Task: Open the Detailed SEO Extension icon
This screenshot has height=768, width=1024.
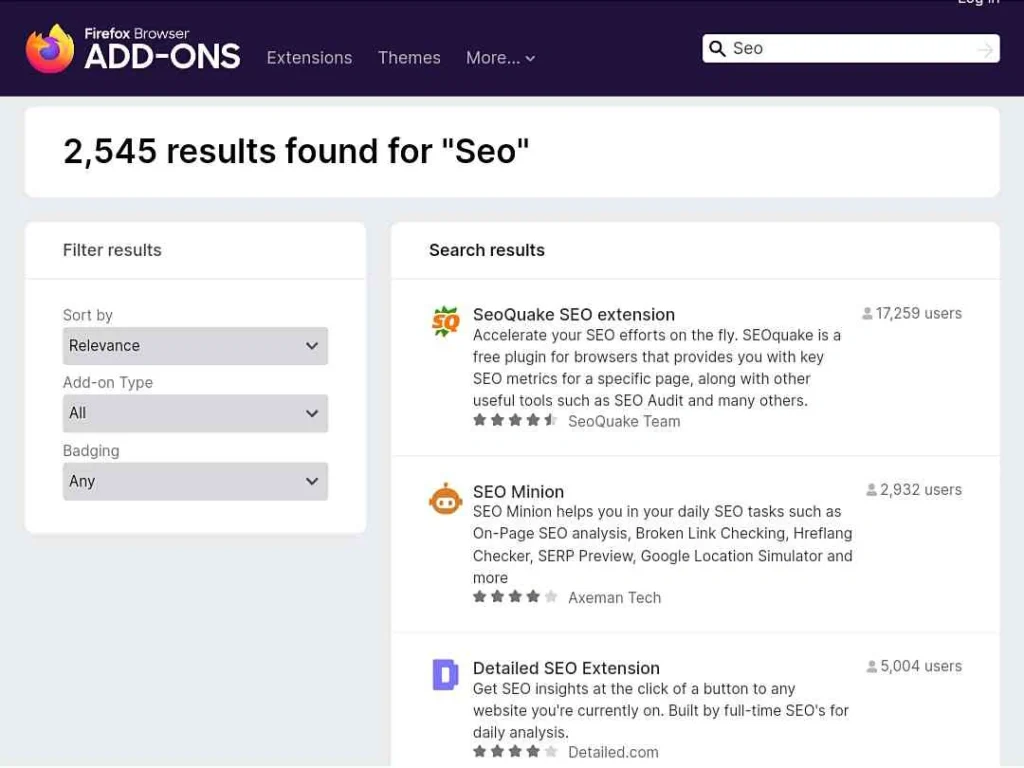Action: point(445,675)
